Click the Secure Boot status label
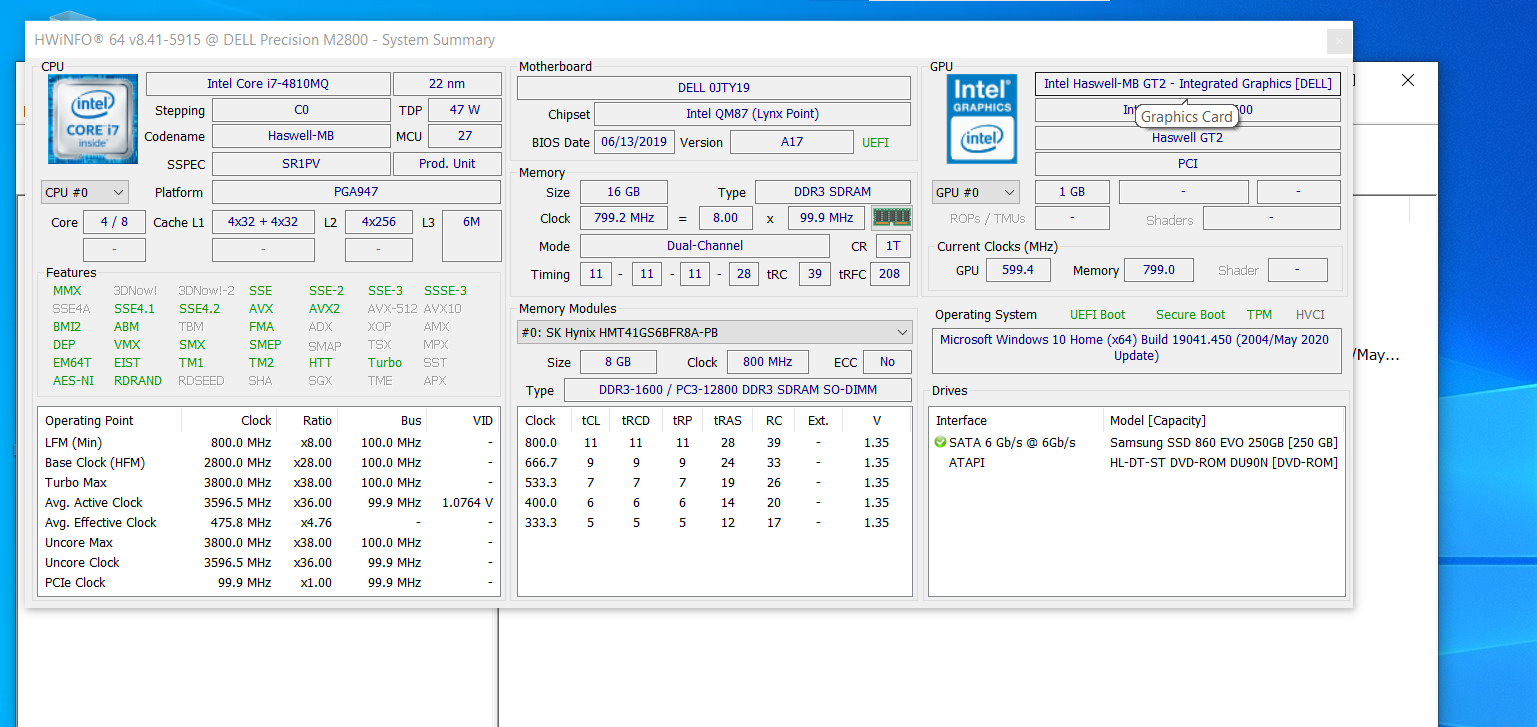Image resolution: width=1537 pixels, height=727 pixels. coord(1191,315)
